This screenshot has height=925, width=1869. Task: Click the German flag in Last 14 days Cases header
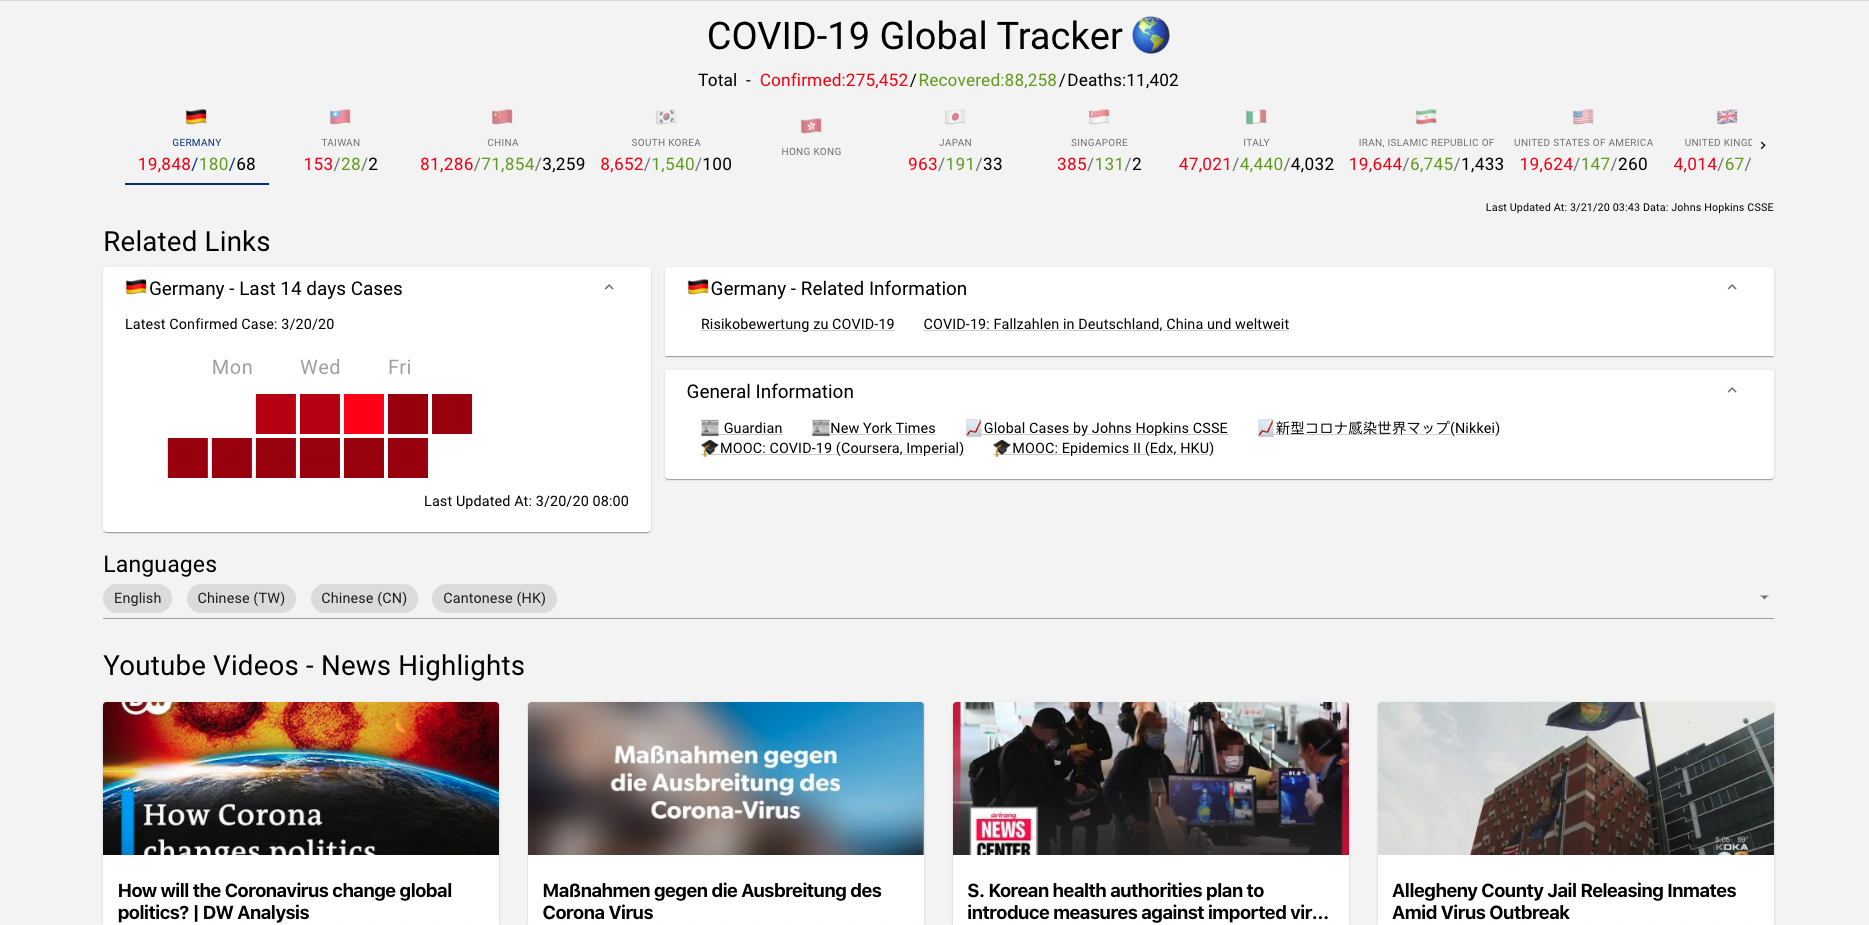(x=136, y=288)
